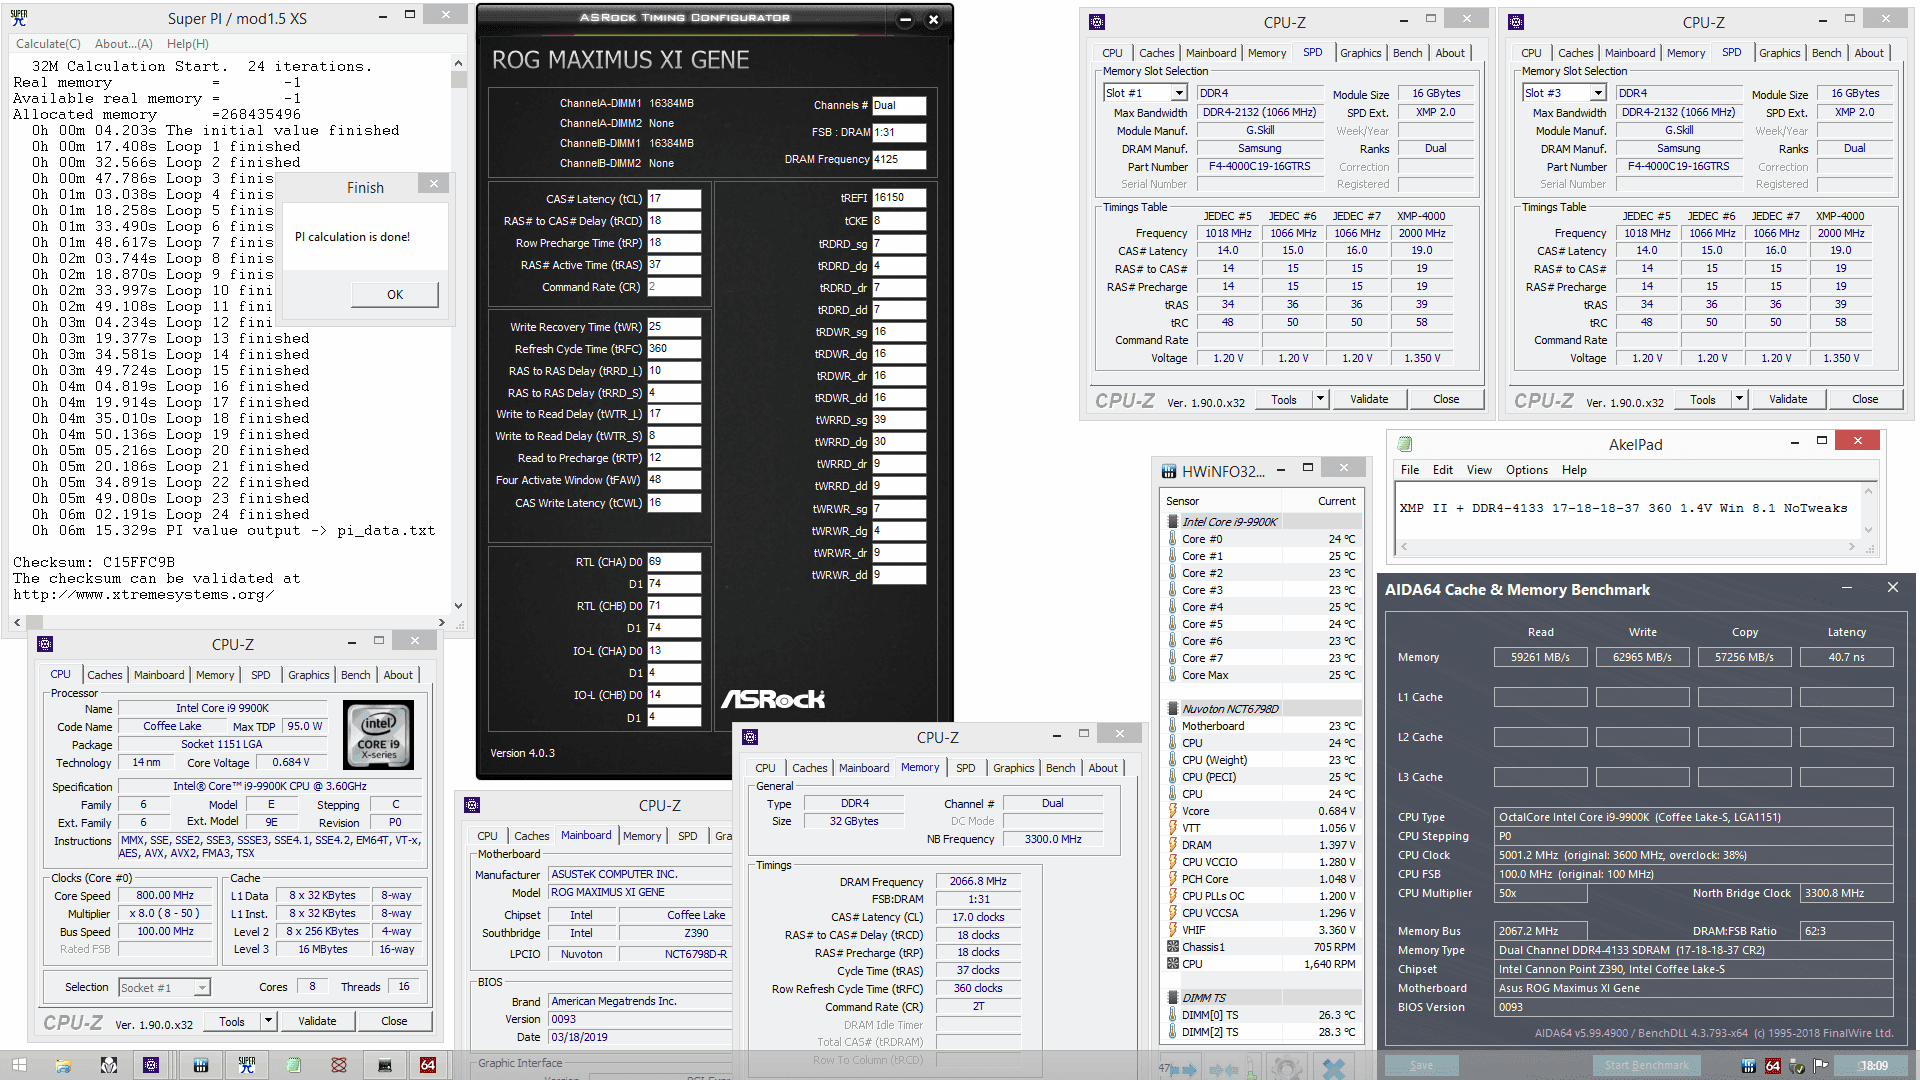The width and height of the screenshot is (1920, 1080).
Task: Click the Refresh Cycle Time (tRFC) field
Action: [x=674, y=349]
